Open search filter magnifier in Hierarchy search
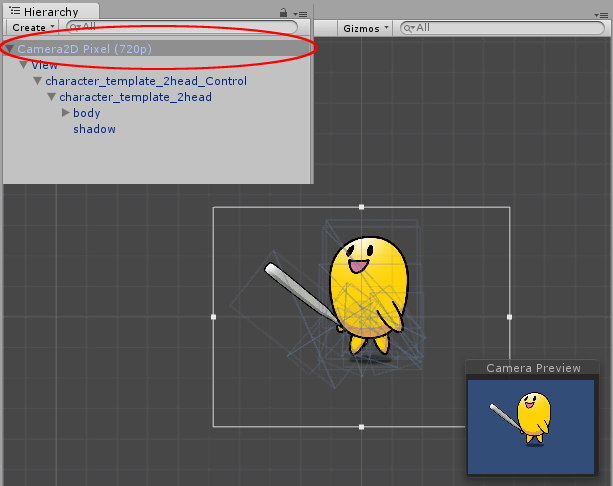This screenshot has width=613, height=486. pyautogui.click(x=75, y=27)
